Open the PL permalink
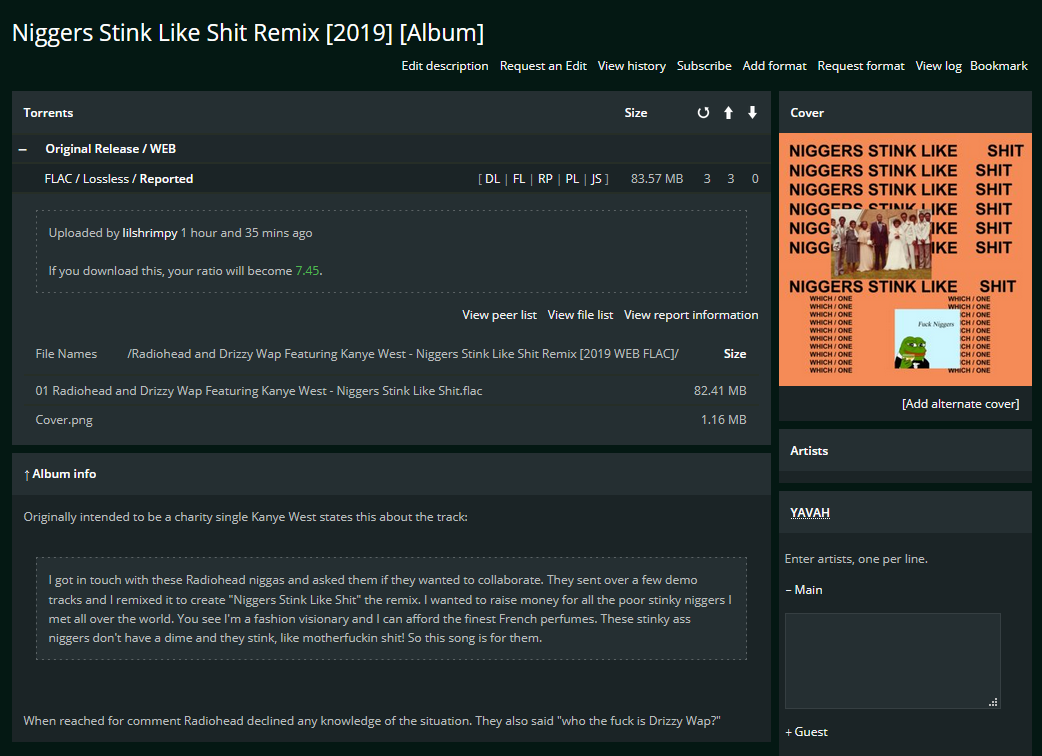1042x756 pixels. tap(572, 179)
